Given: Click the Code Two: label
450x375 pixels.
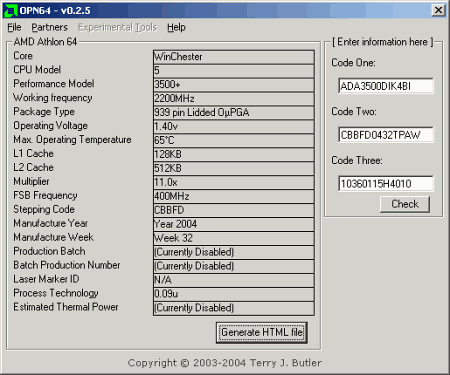Looking at the screenshot, I should click(x=354, y=112).
